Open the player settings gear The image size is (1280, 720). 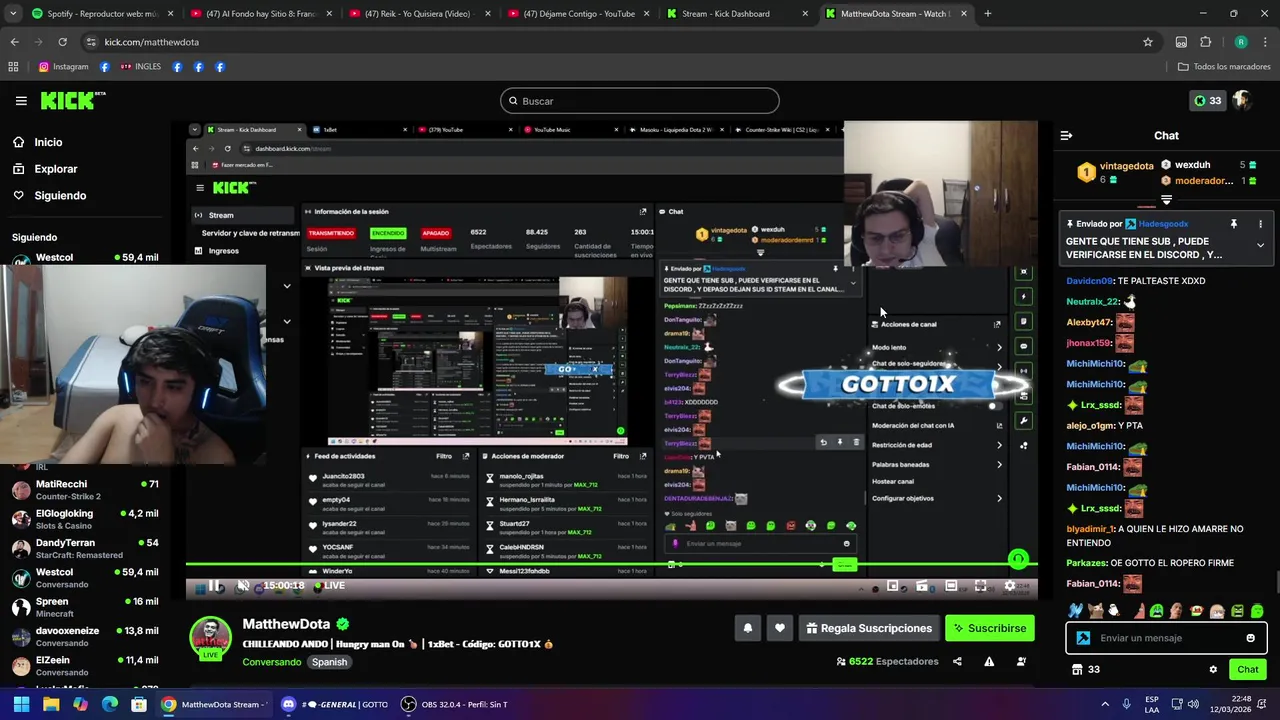[x=1009, y=586]
